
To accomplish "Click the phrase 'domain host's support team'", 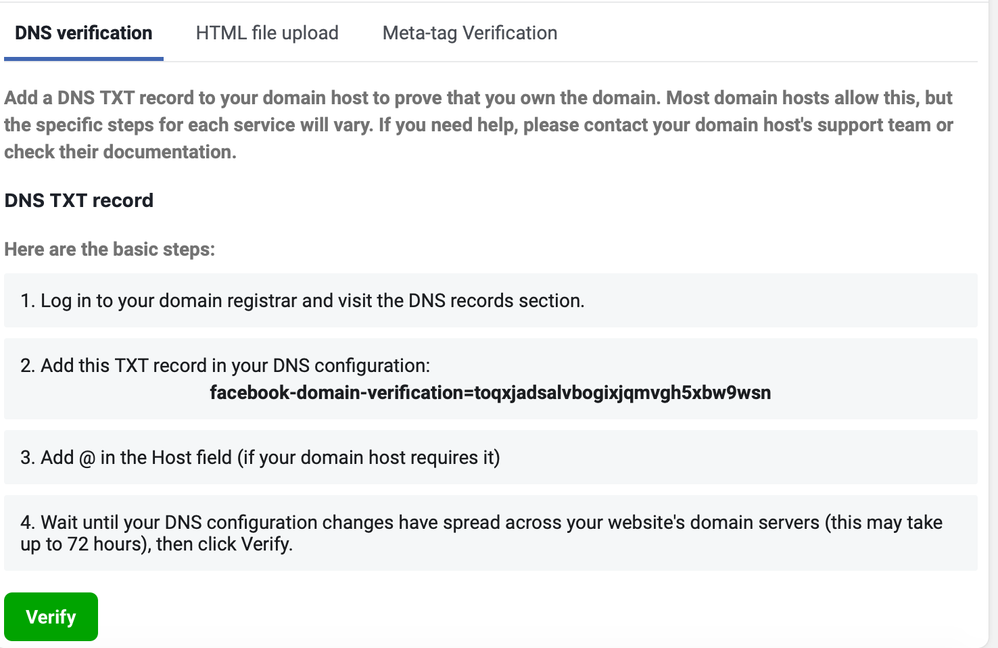I will [802, 125].
